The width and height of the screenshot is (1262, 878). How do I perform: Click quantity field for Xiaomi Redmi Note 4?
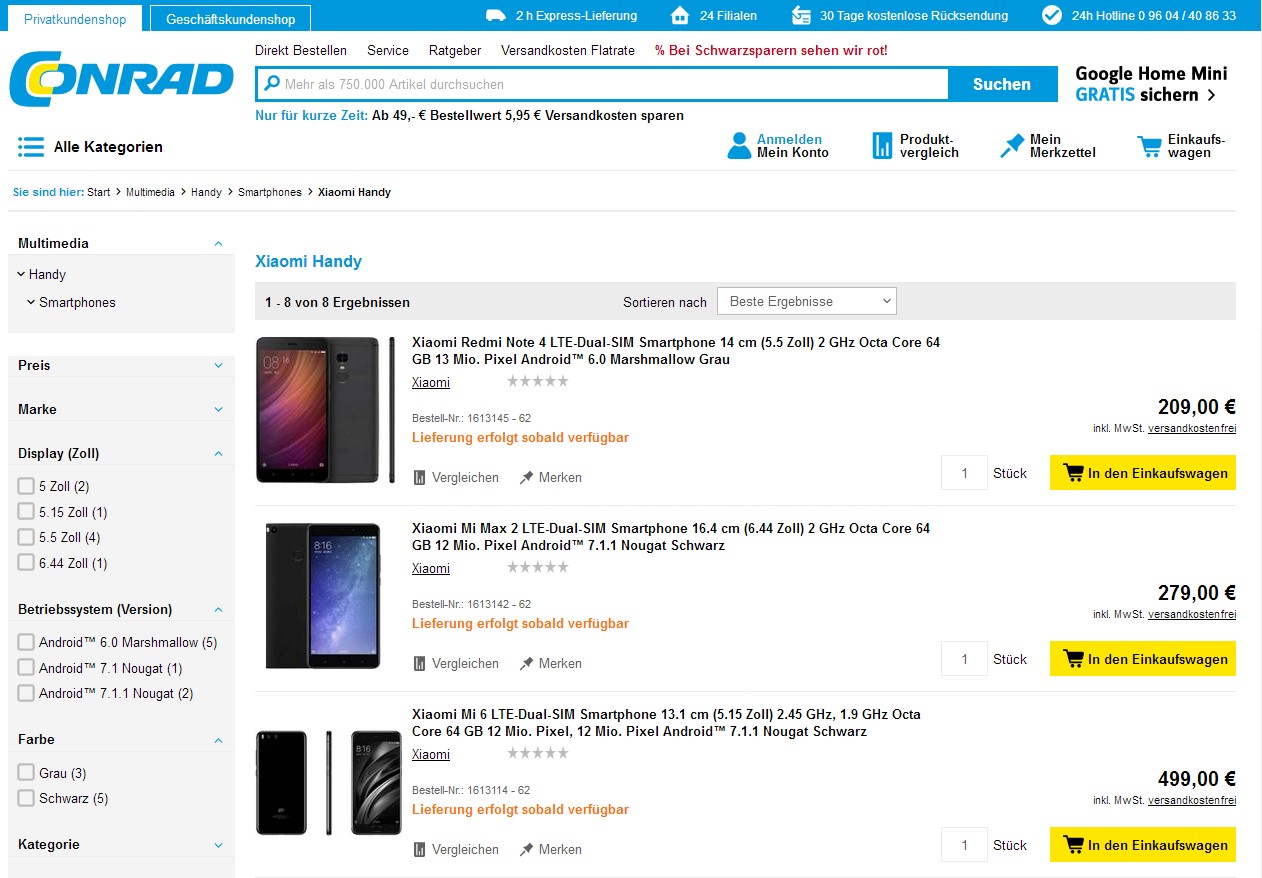(x=964, y=473)
